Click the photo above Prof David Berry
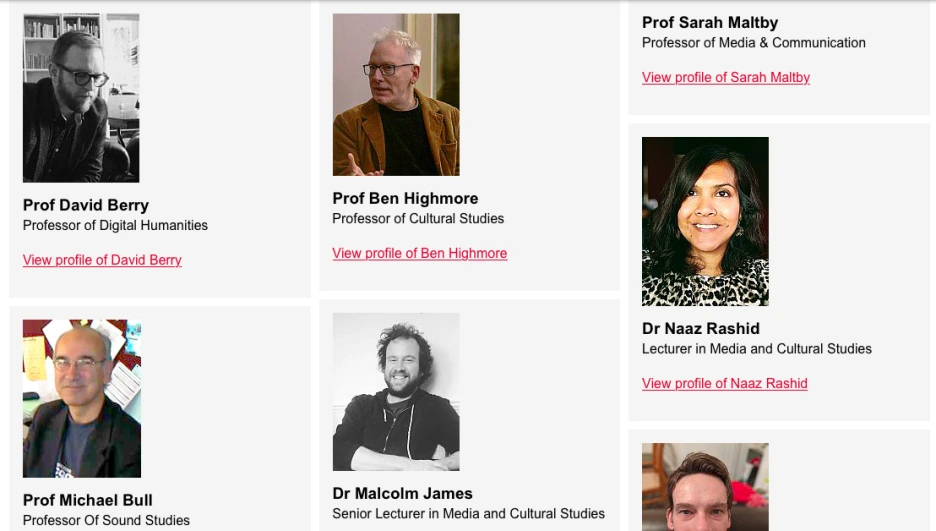Screen dimensions: 936x531 pyautogui.click(x=81, y=98)
